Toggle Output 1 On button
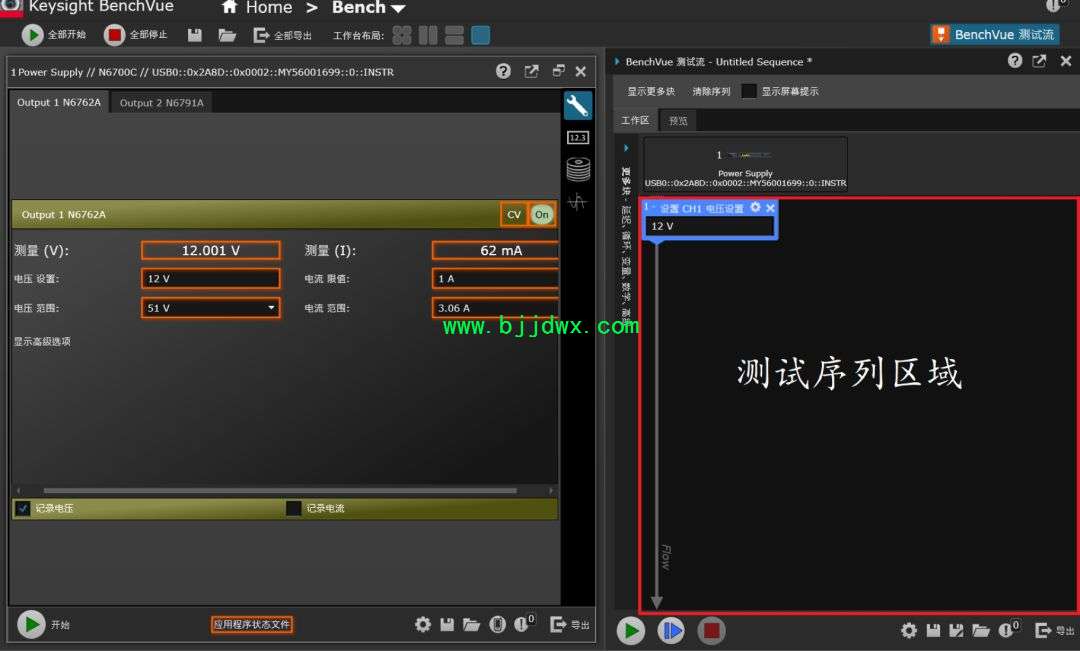1080x651 pixels. click(x=542, y=214)
